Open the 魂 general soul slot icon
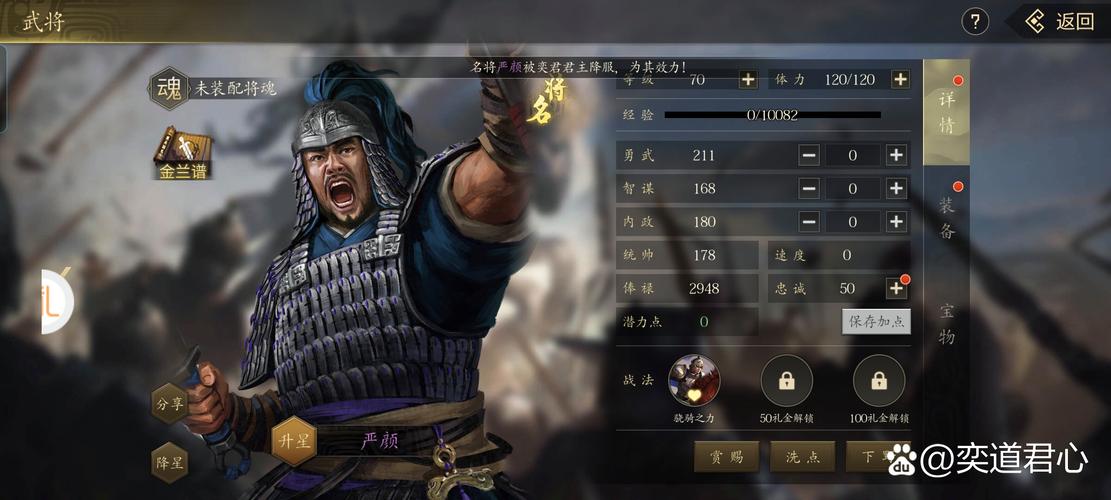This screenshot has width=1111, height=500. point(169,89)
